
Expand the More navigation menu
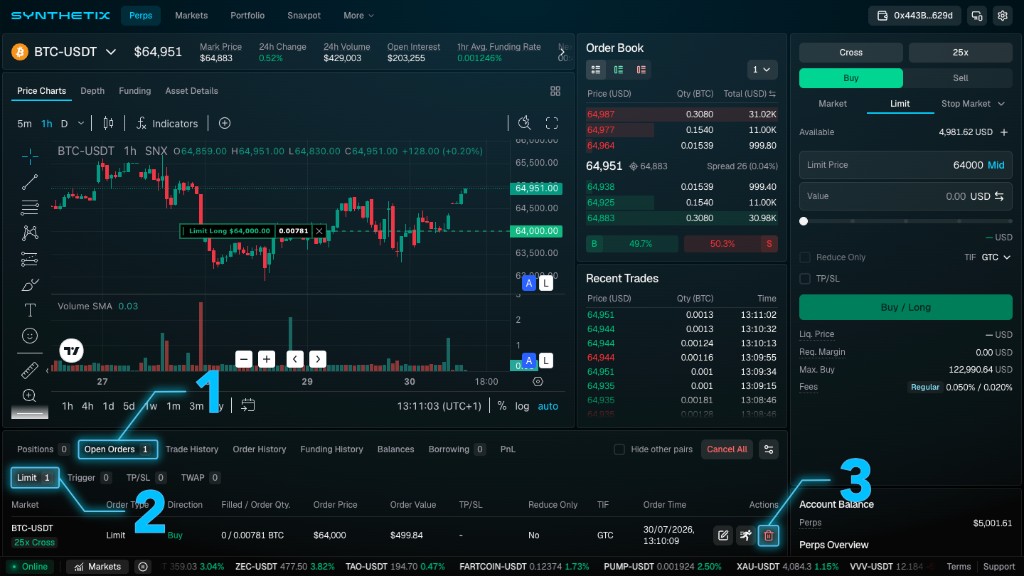(x=359, y=16)
